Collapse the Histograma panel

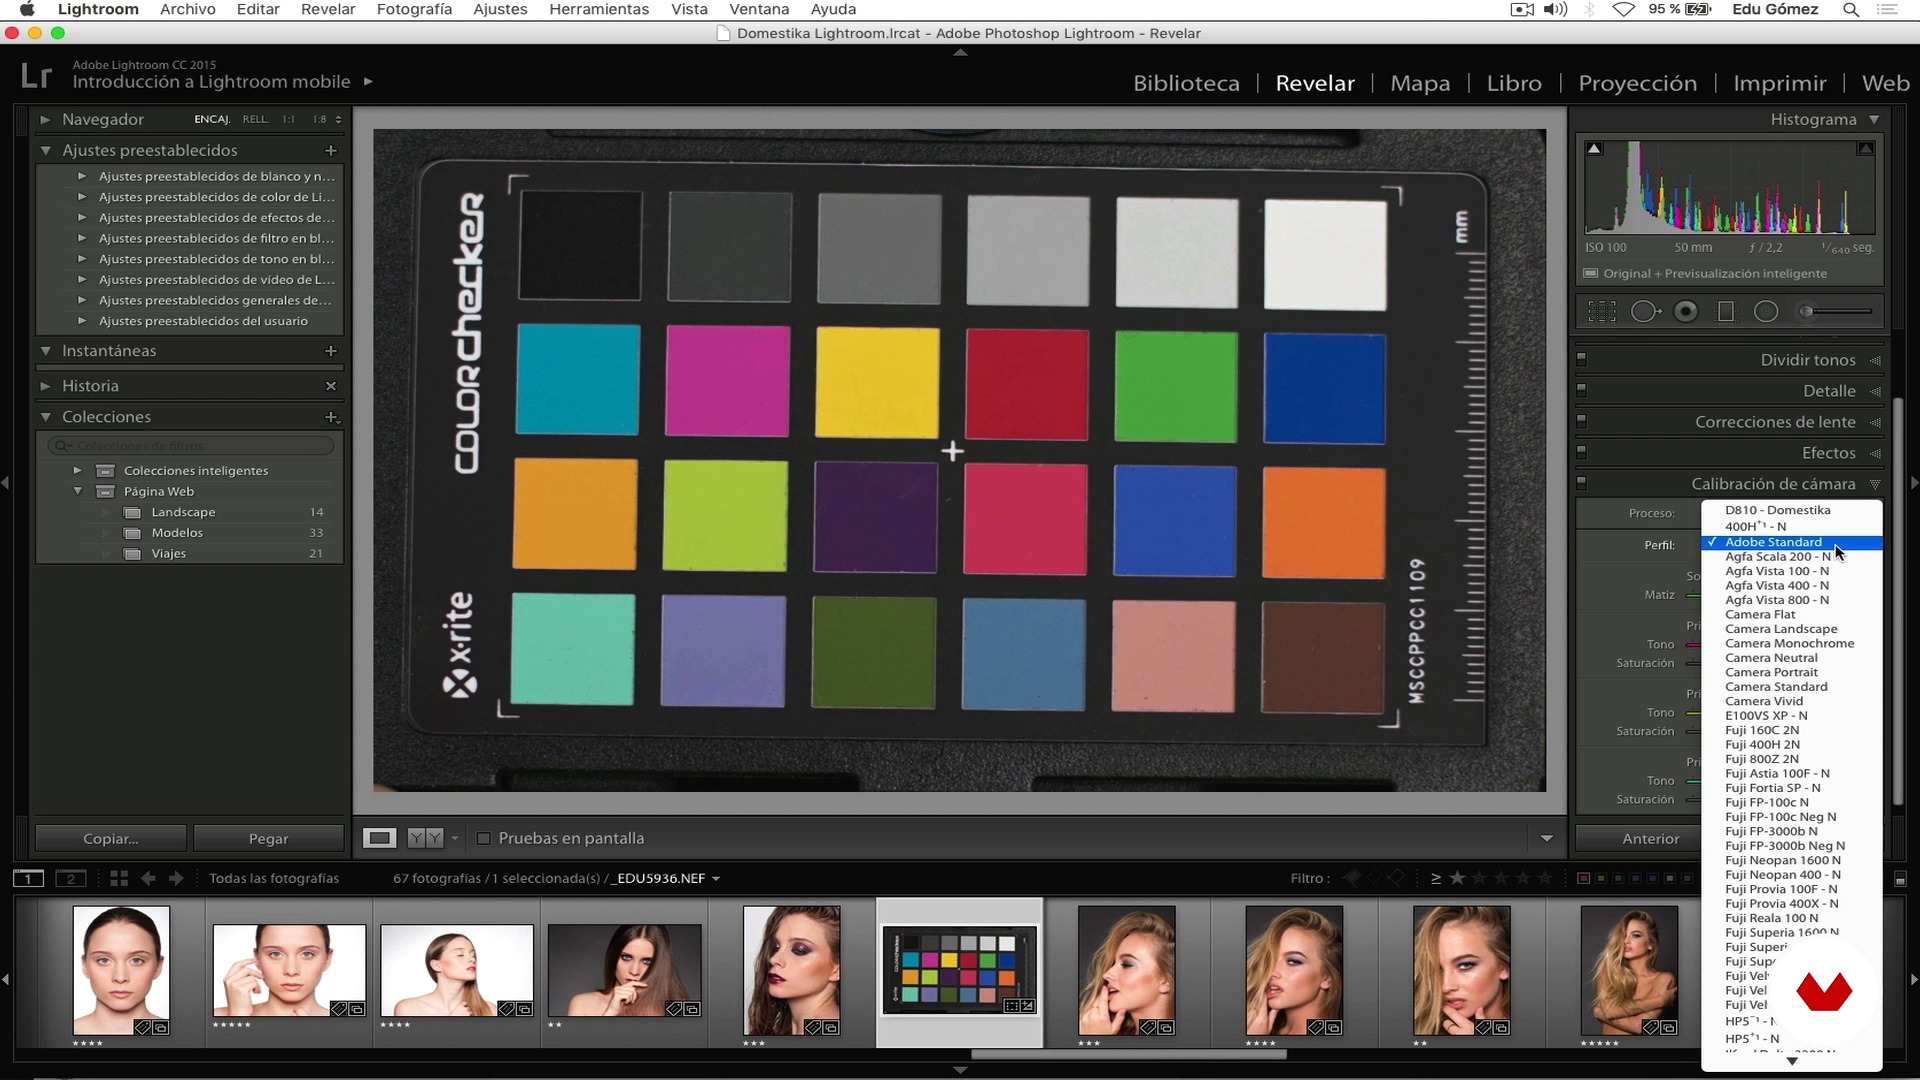[x=1874, y=119]
